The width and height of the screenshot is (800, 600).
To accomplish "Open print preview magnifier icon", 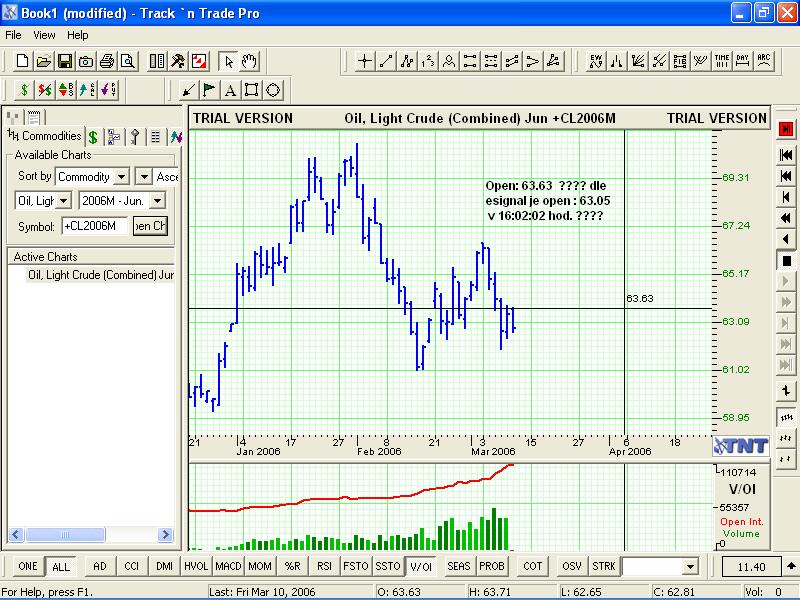I will (x=128, y=62).
